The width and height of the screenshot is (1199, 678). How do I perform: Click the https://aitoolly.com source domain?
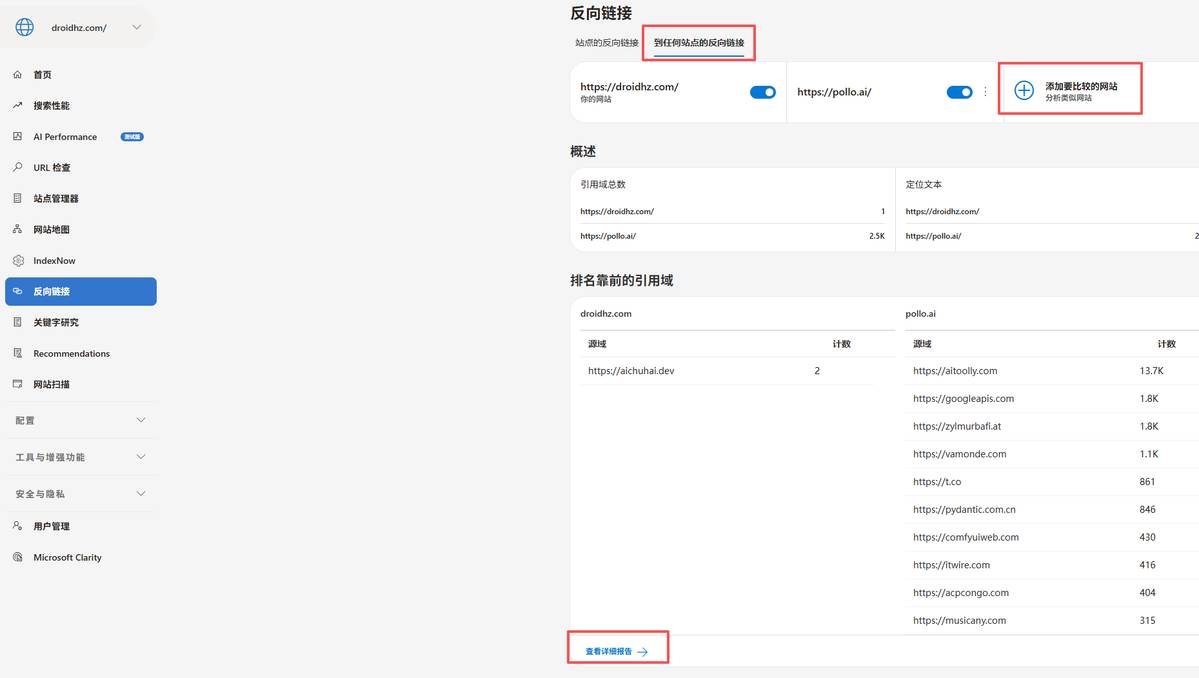955,371
